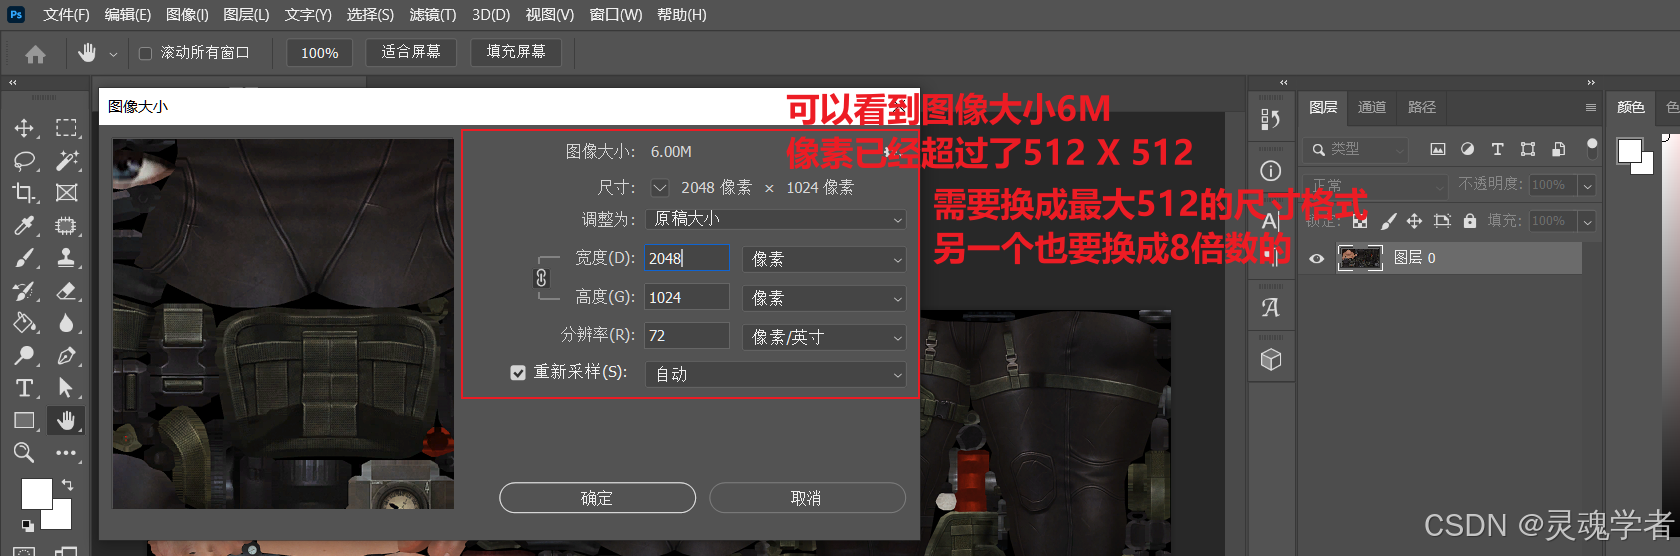Select the Frame tool
The image size is (1680, 556).
tap(66, 193)
